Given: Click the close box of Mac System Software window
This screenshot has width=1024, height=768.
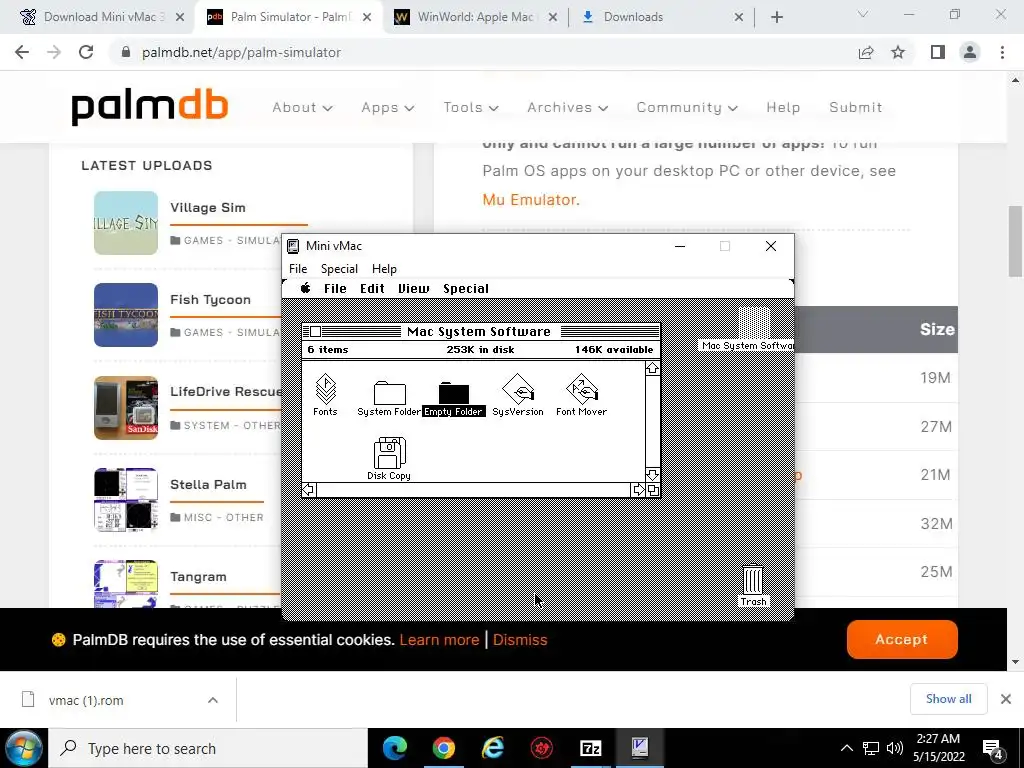Looking at the screenshot, I should [315, 332].
